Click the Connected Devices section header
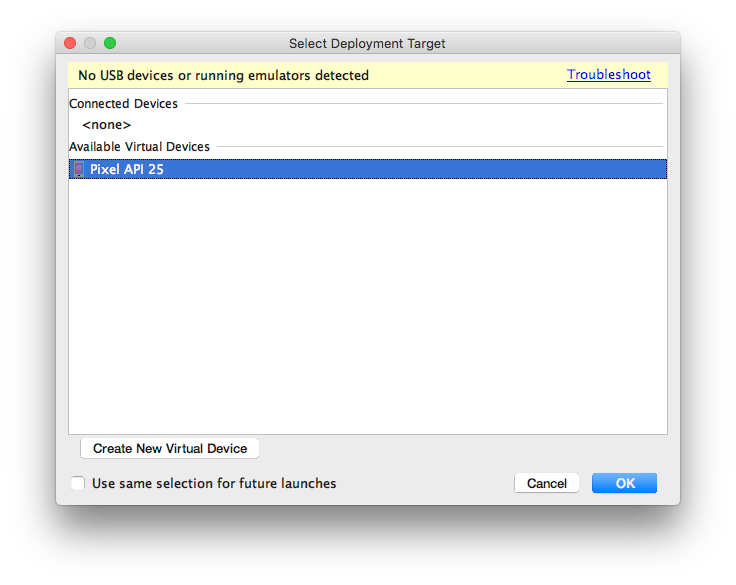 point(123,104)
